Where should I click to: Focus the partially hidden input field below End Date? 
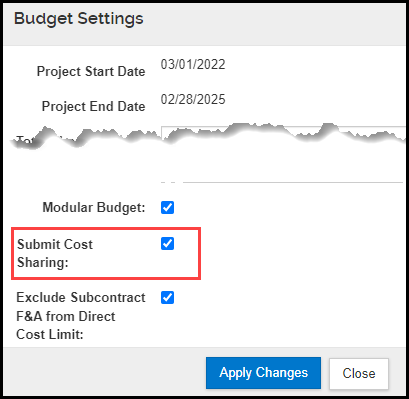283,133
